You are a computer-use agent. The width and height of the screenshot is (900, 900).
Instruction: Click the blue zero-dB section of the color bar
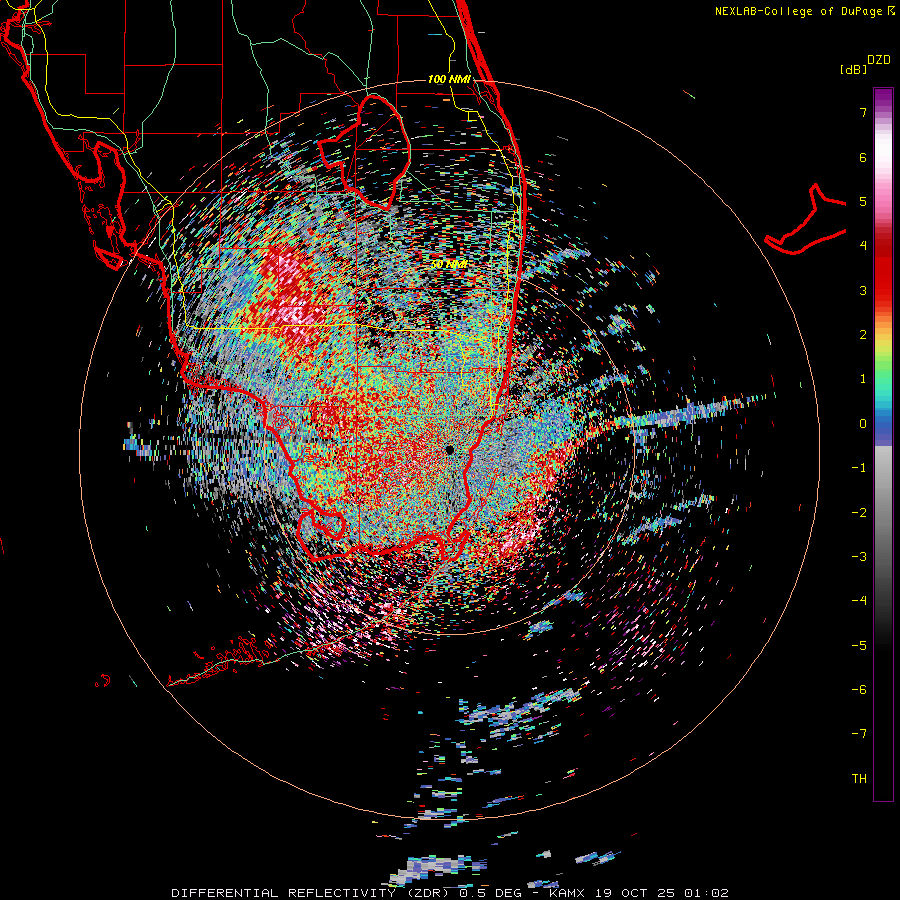pyautogui.click(x=883, y=428)
